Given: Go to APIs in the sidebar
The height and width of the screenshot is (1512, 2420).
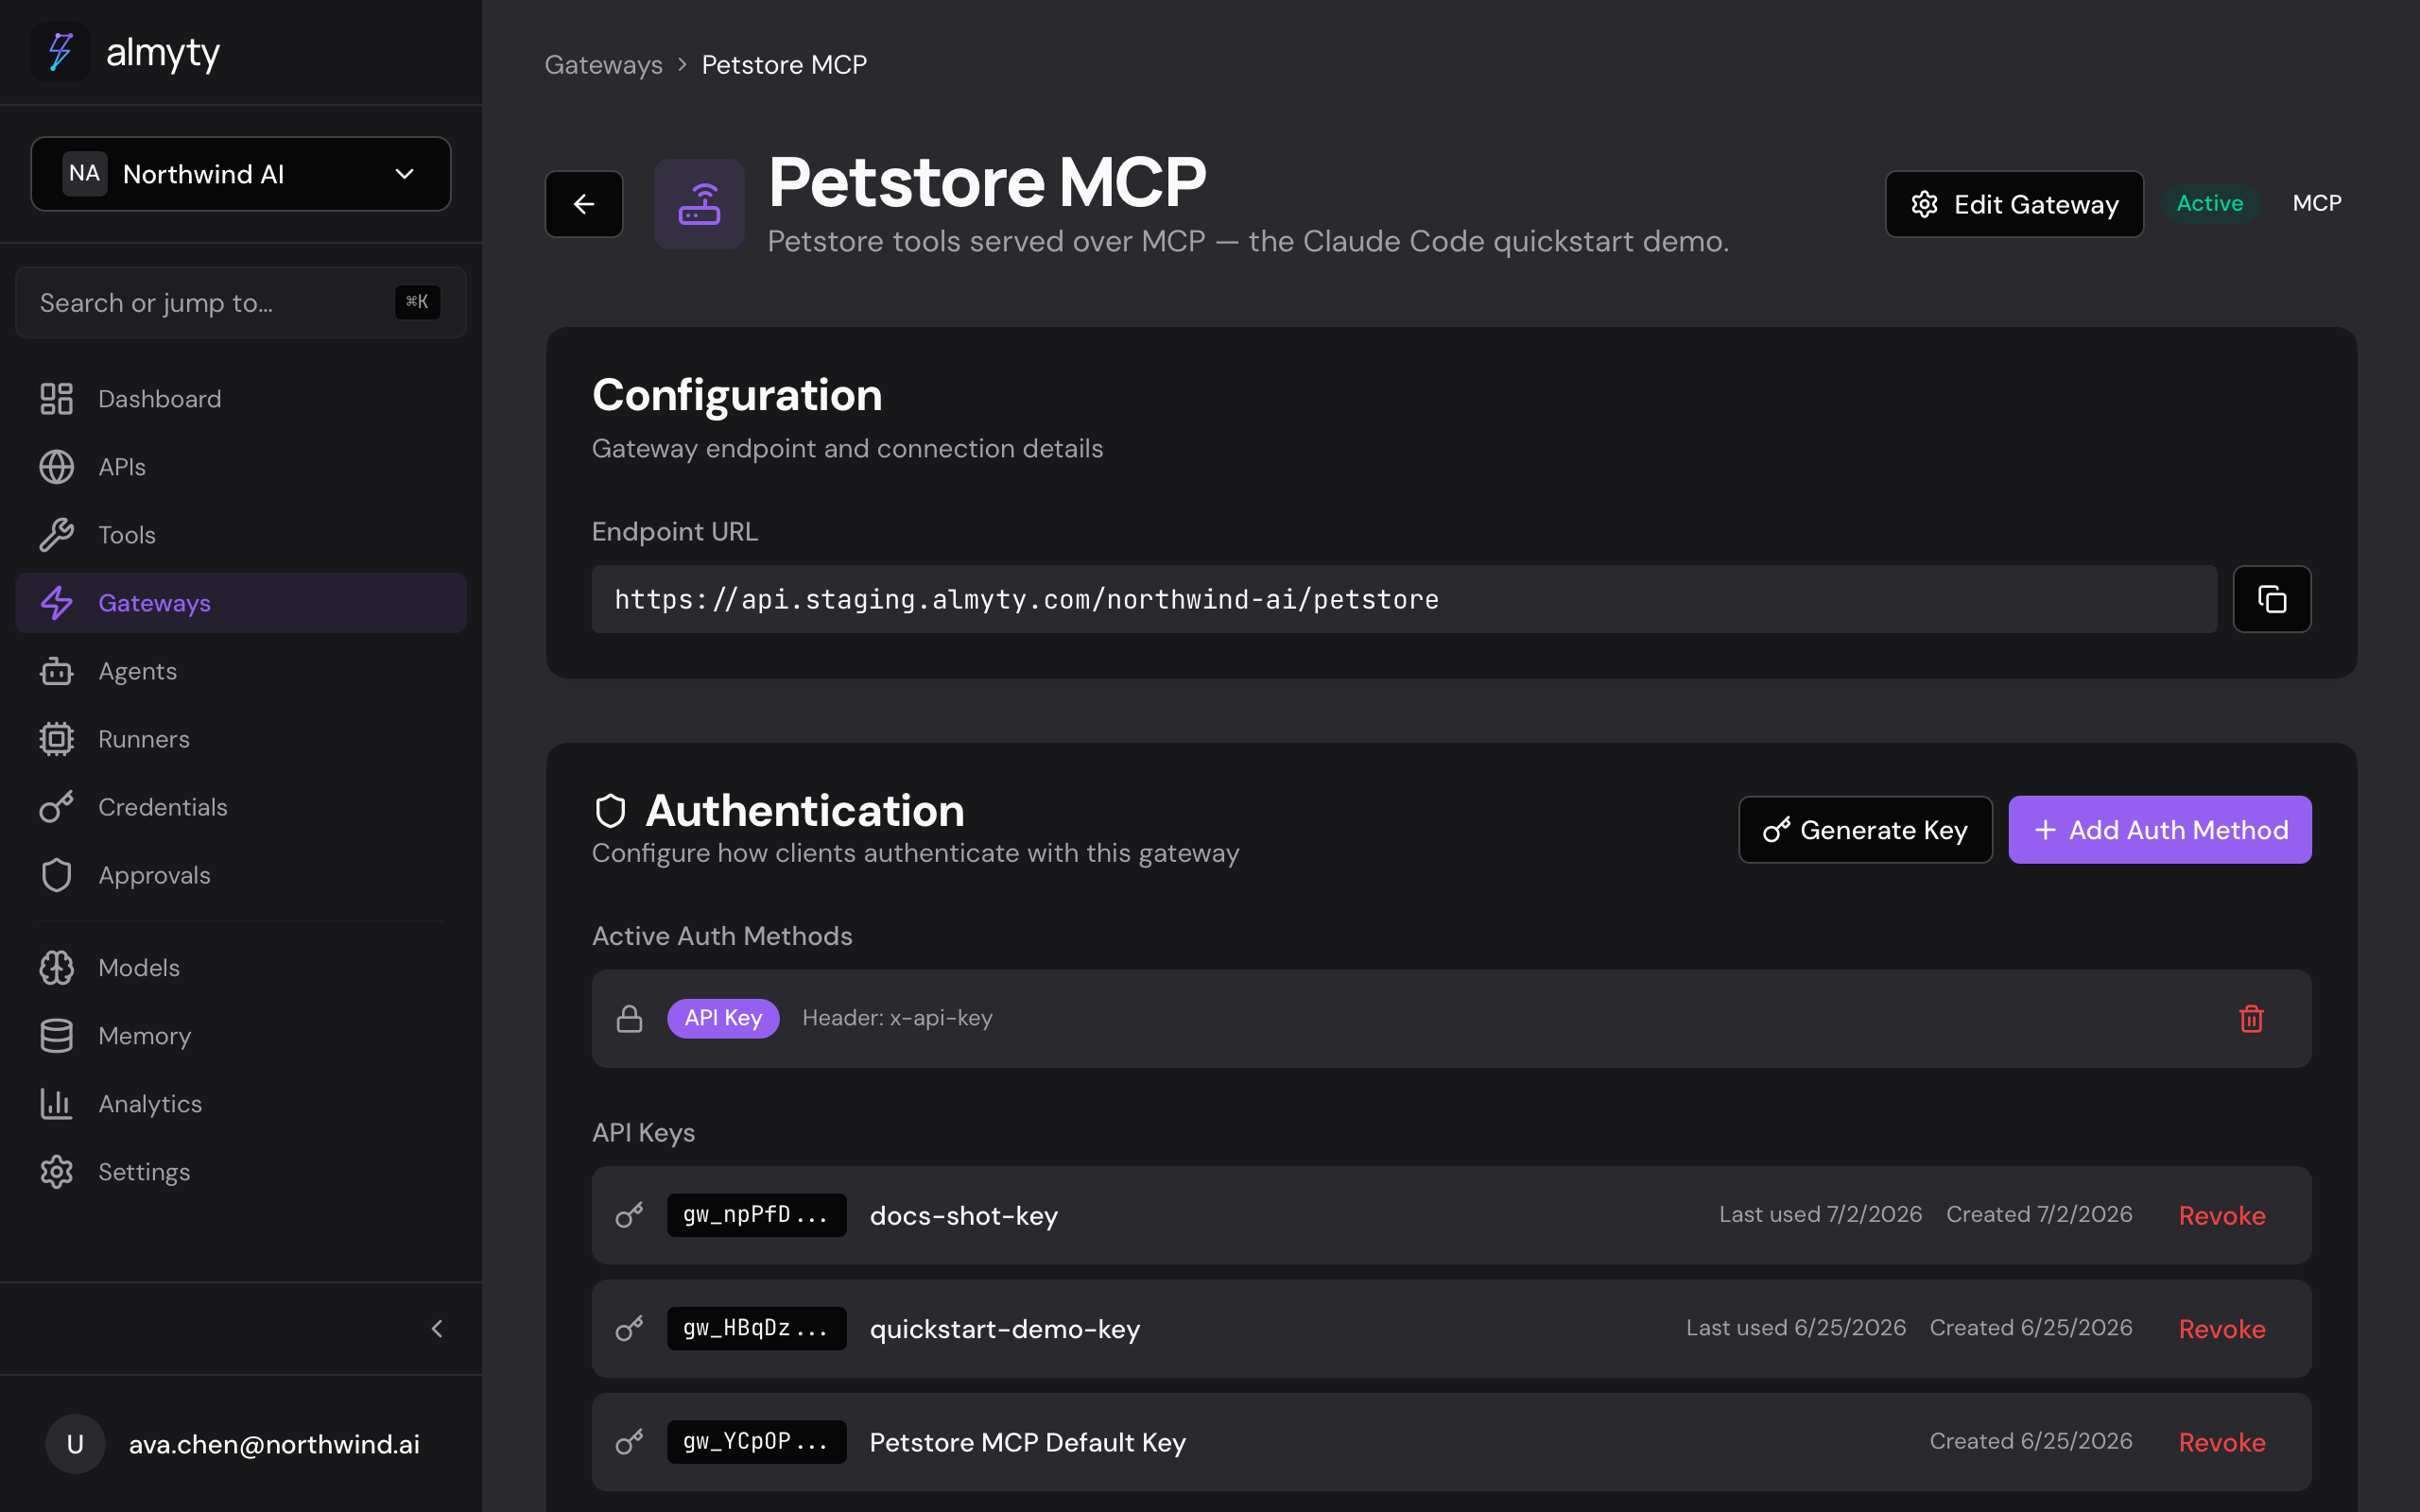Looking at the screenshot, I should point(241,467).
